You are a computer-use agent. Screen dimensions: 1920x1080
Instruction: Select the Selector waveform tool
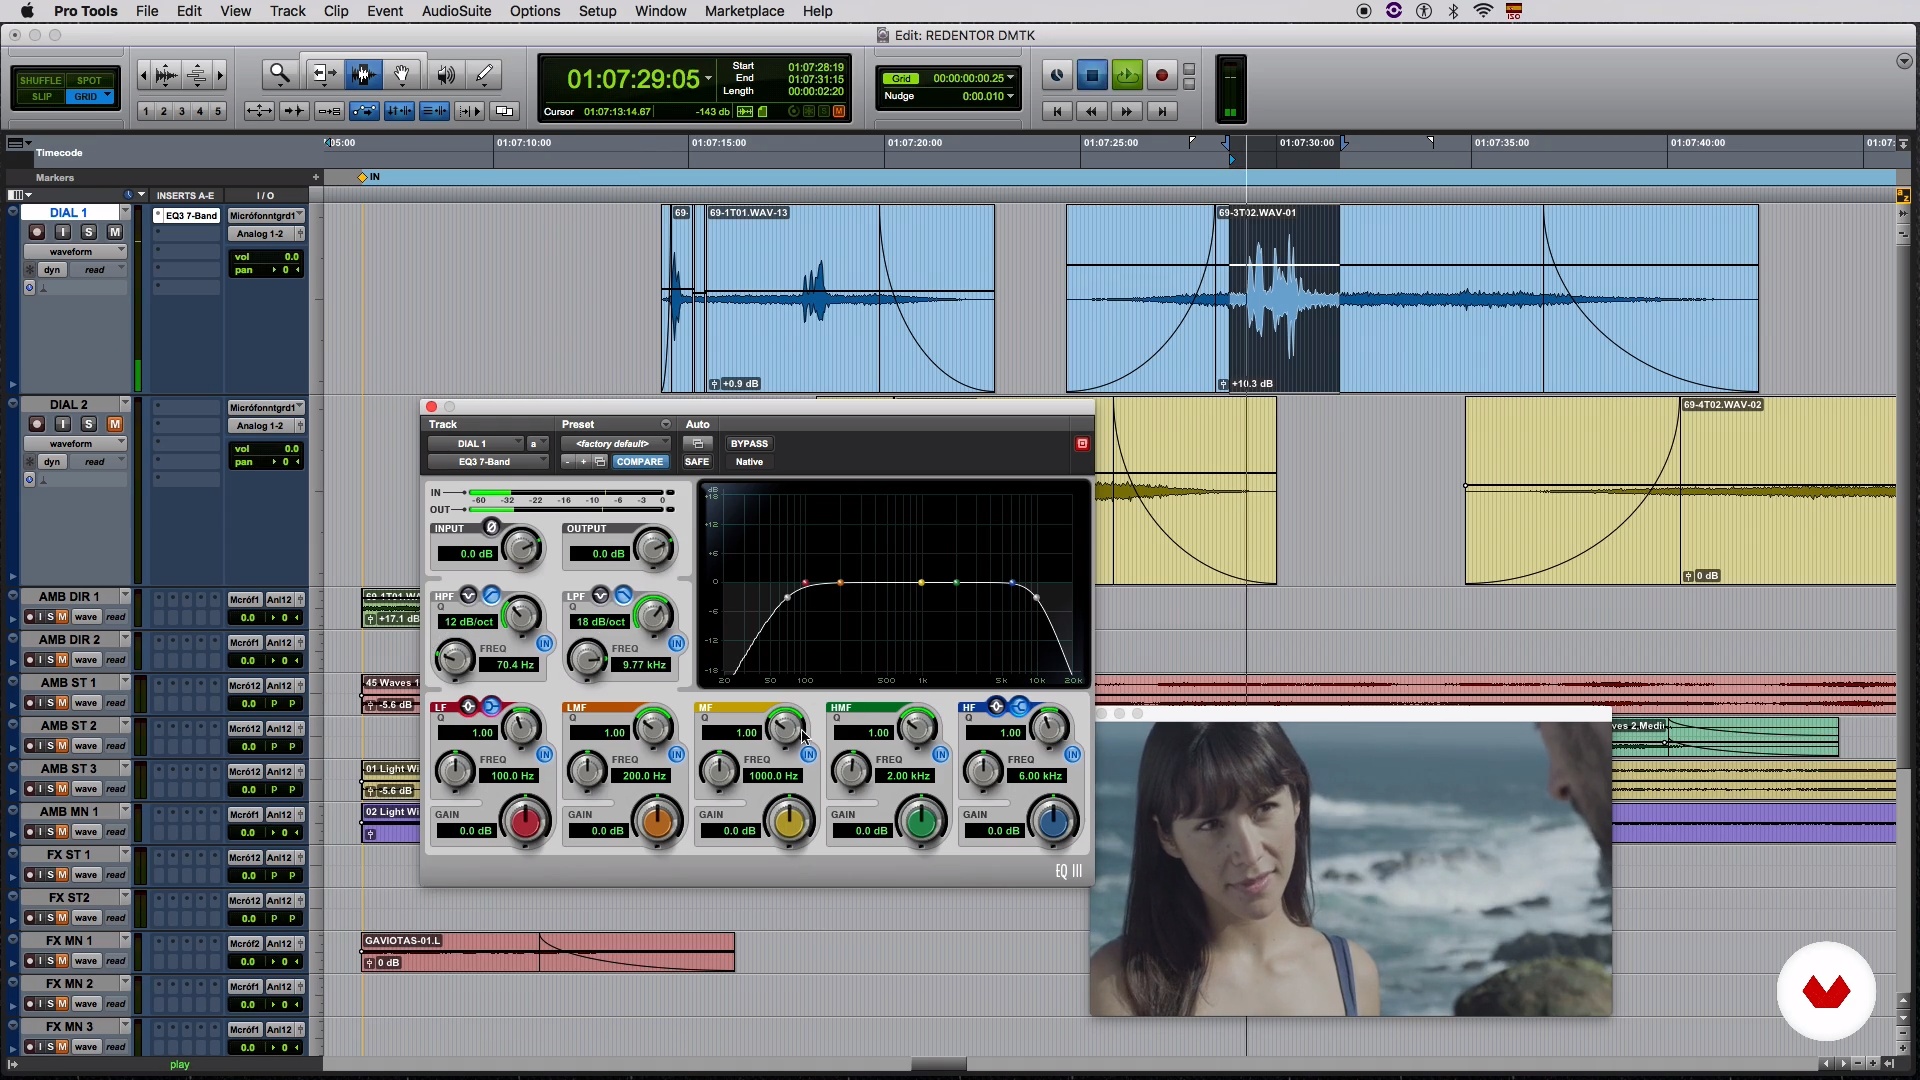363,74
